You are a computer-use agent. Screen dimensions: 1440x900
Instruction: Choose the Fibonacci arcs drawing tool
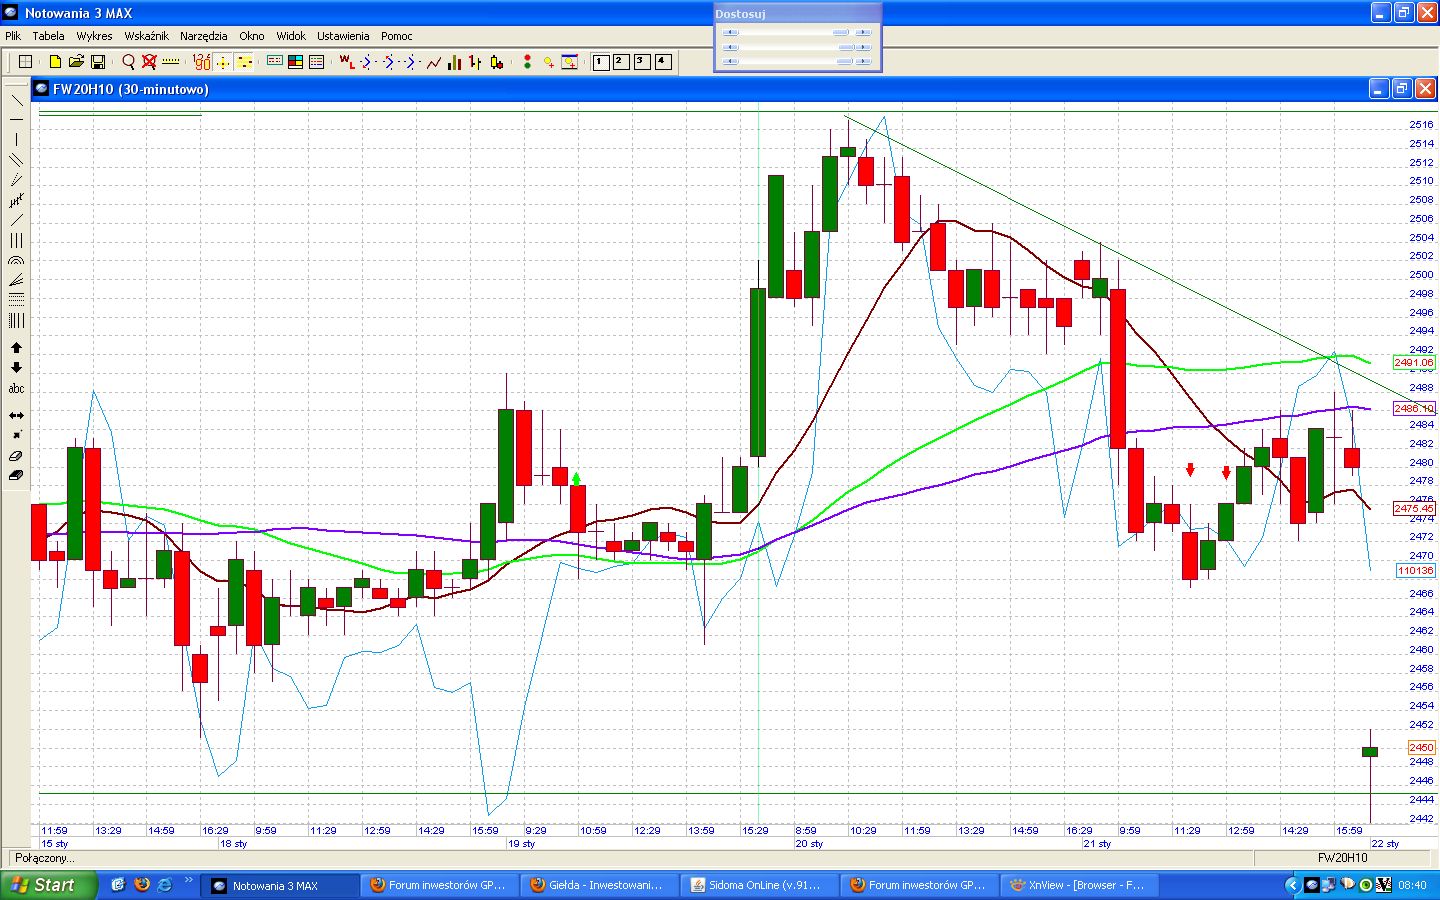click(x=16, y=260)
